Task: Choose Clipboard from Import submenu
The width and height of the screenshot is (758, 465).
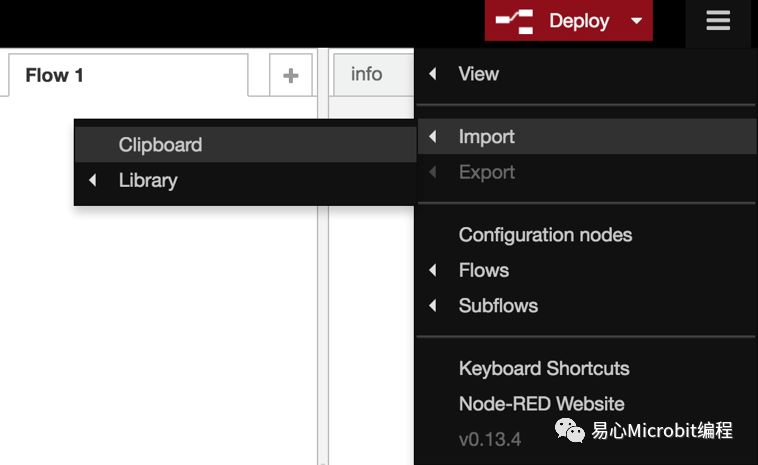Action: pyautogui.click(x=246, y=145)
